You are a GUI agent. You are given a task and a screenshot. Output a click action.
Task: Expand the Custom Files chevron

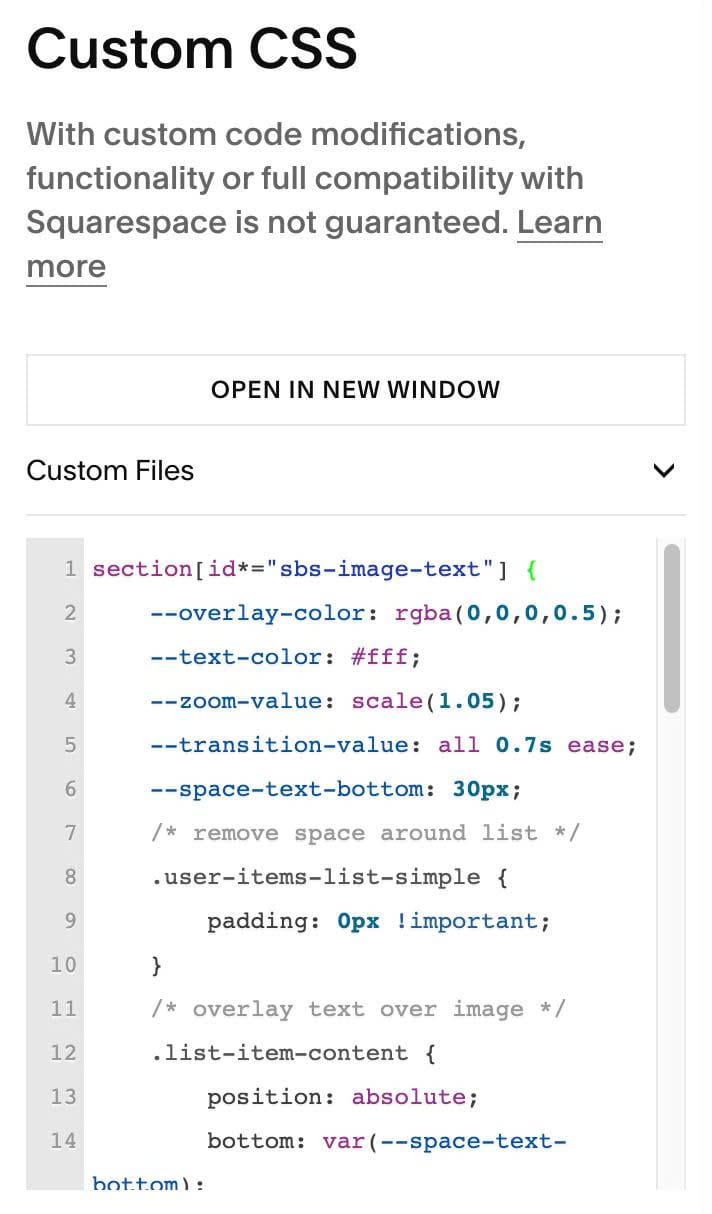tap(664, 471)
